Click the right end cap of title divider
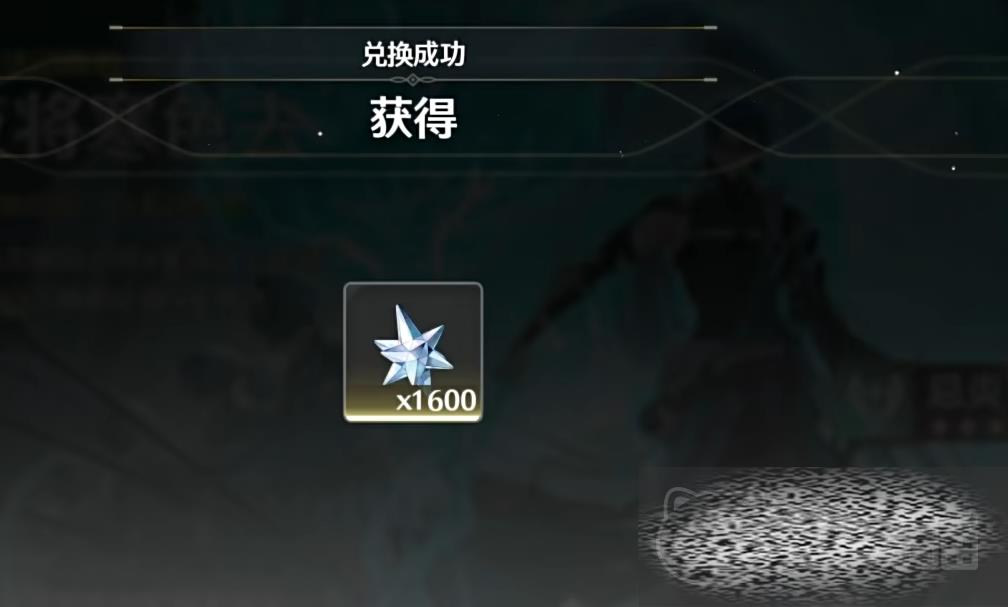The height and width of the screenshot is (607, 1008). [x=710, y=80]
